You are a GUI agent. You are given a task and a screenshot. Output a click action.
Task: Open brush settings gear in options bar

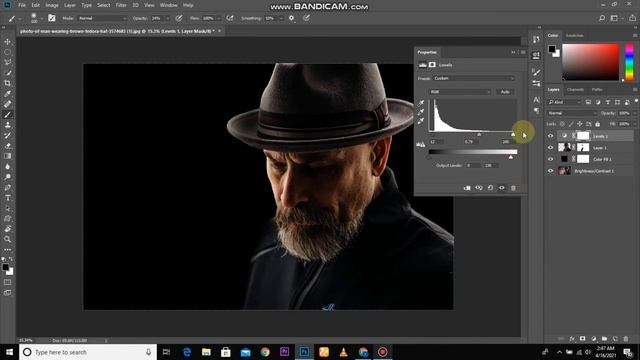click(x=291, y=18)
